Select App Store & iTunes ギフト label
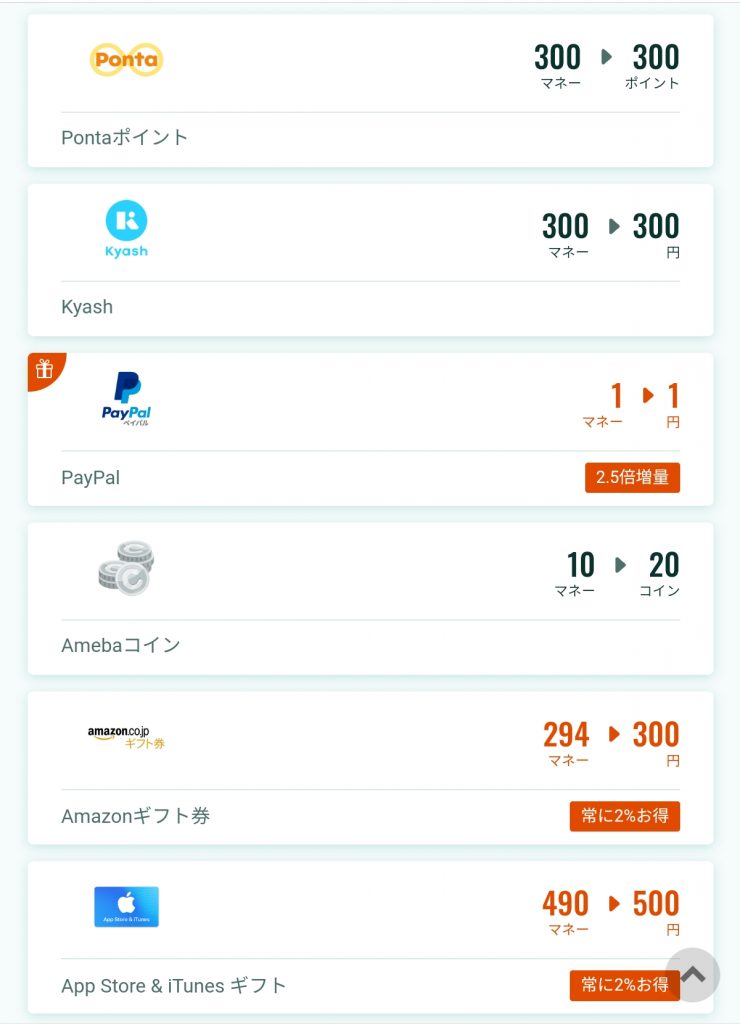740x1024 pixels. (x=174, y=985)
